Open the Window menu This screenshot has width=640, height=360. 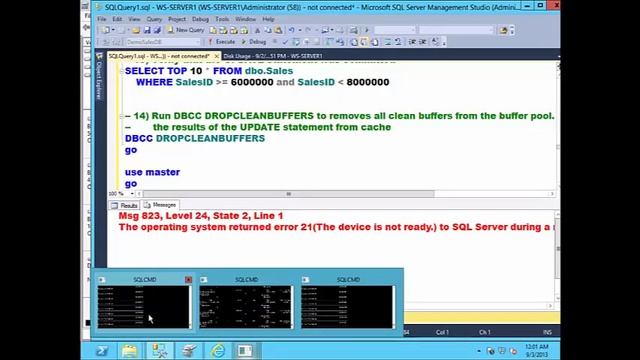click(245, 19)
